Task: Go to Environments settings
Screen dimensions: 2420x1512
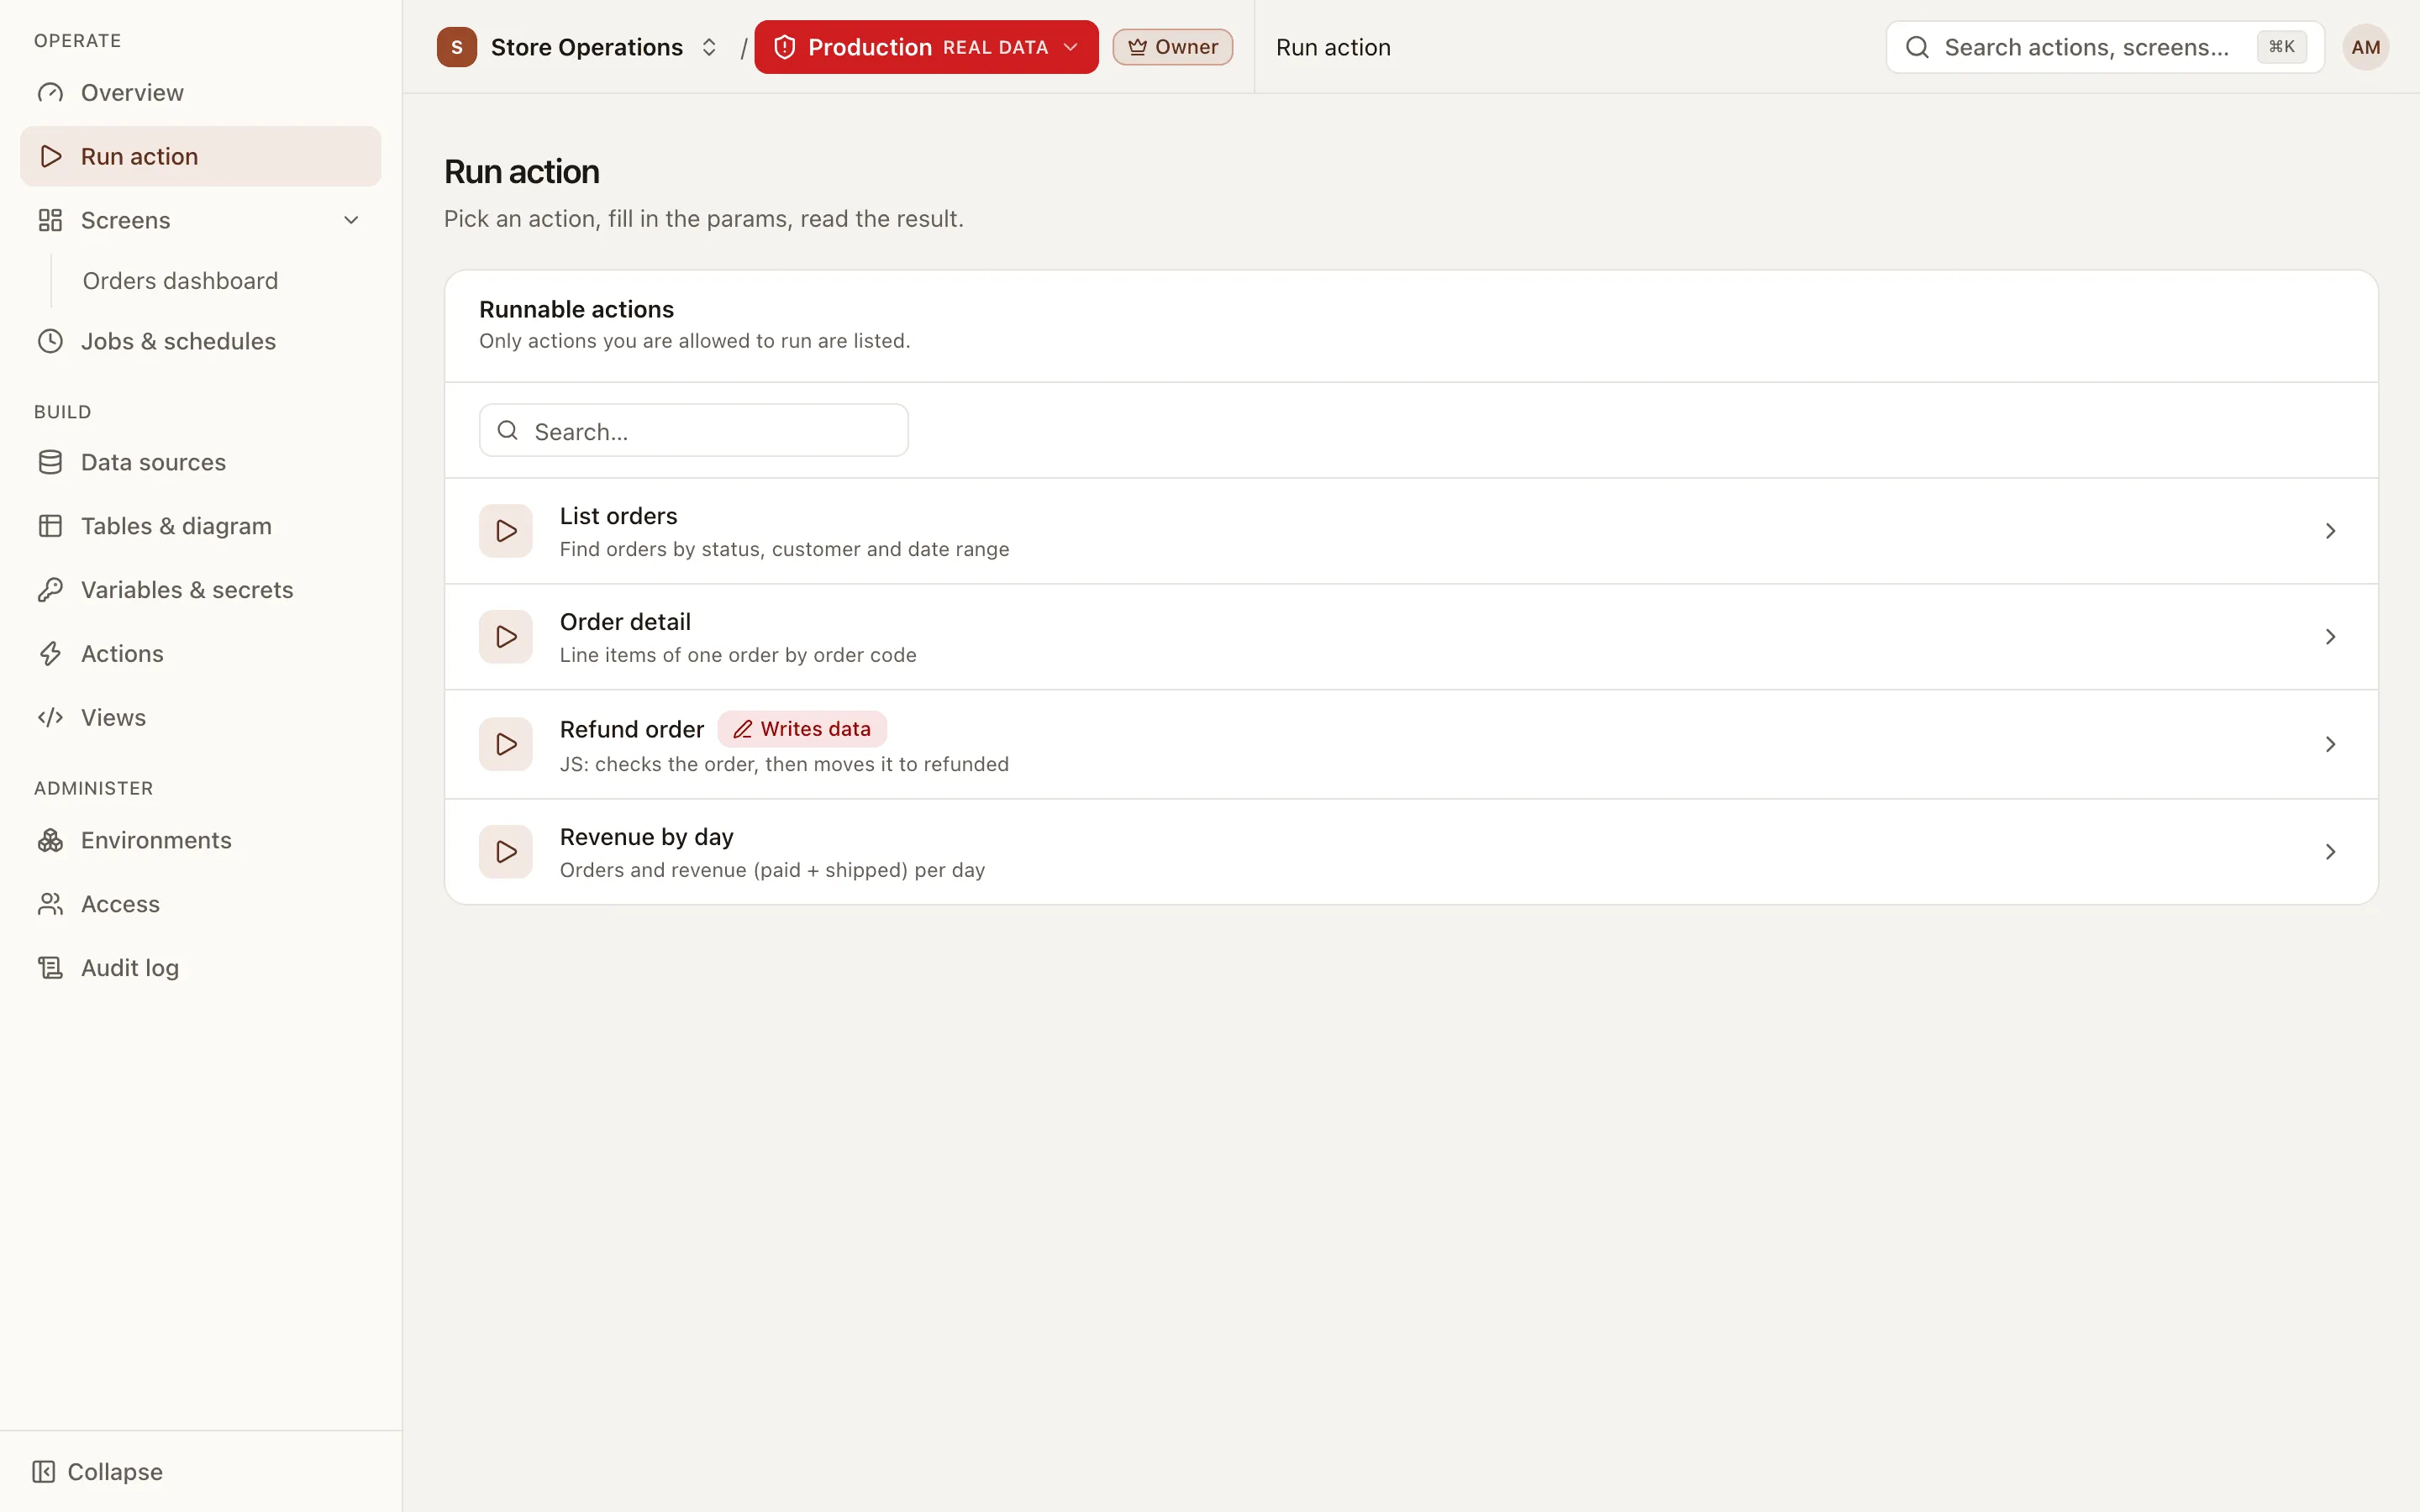Action: [x=200, y=840]
